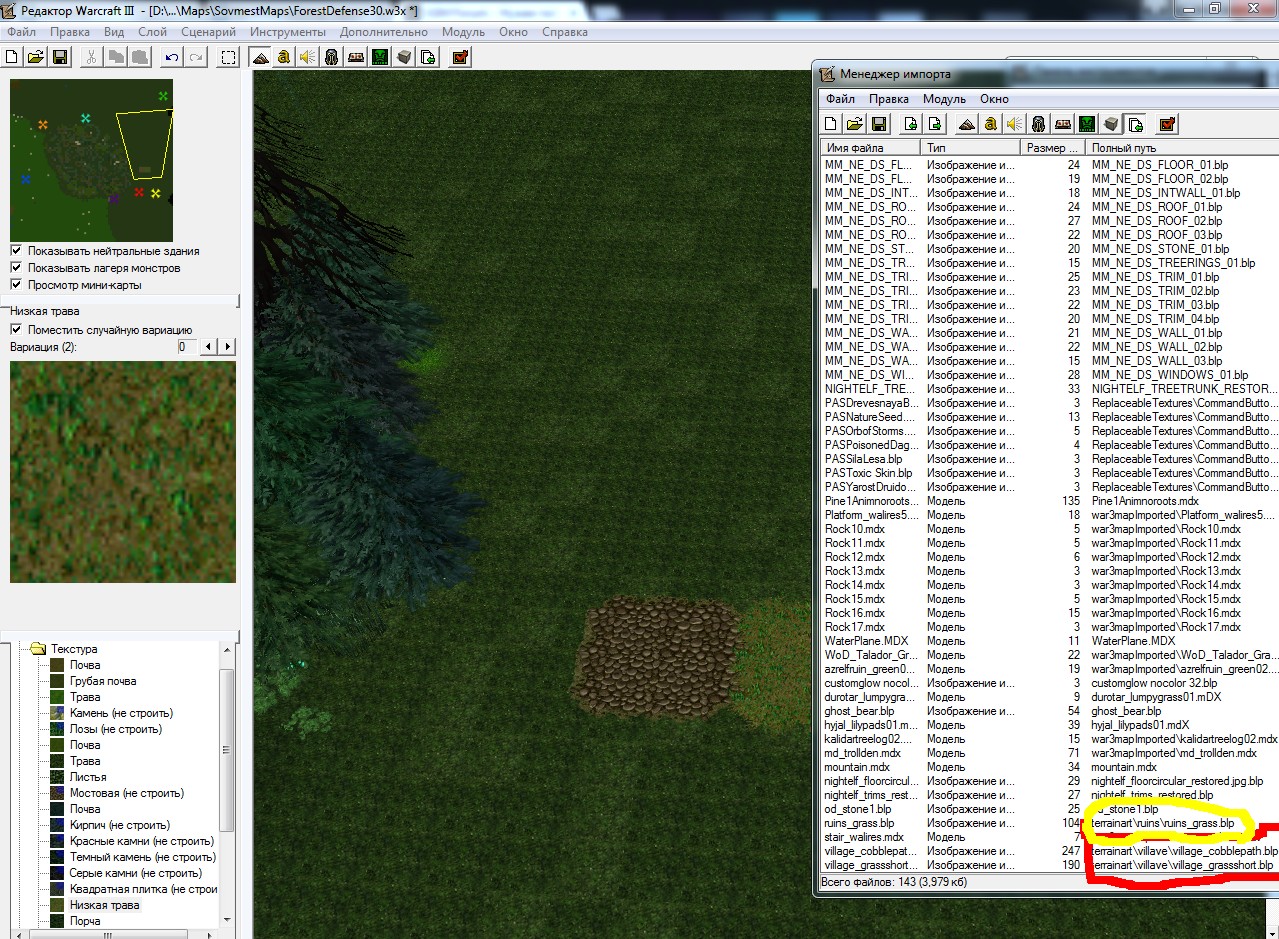
Task: Click Open folder icon in Import Manager toolbar
Action: coord(854,124)
